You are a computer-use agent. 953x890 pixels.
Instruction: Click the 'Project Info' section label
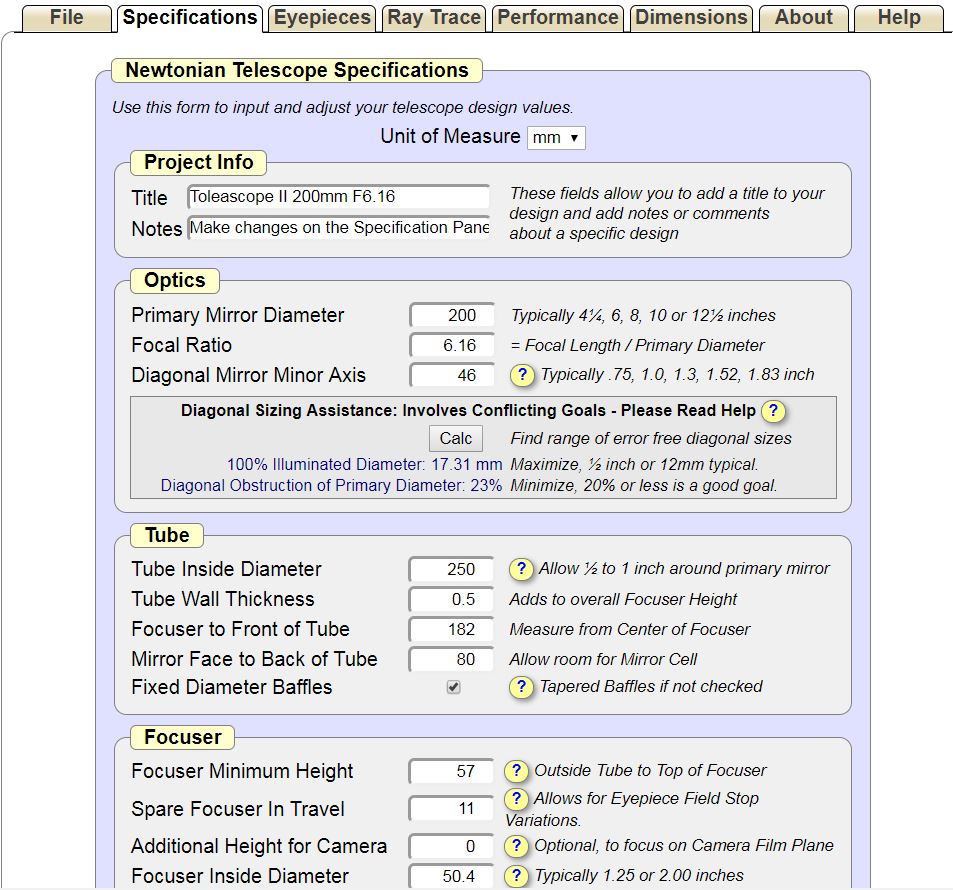[198, 162]
